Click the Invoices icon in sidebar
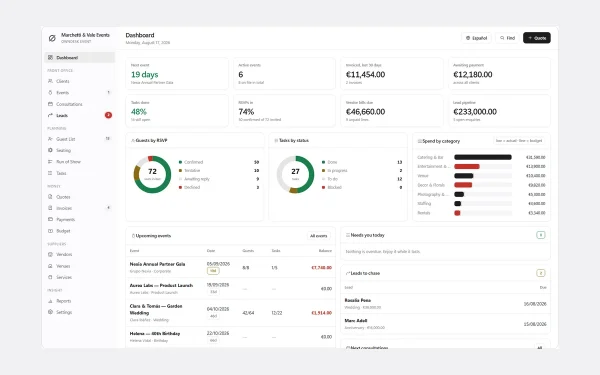The width and height of the screenshot is (600, 375). coord(50,208)
